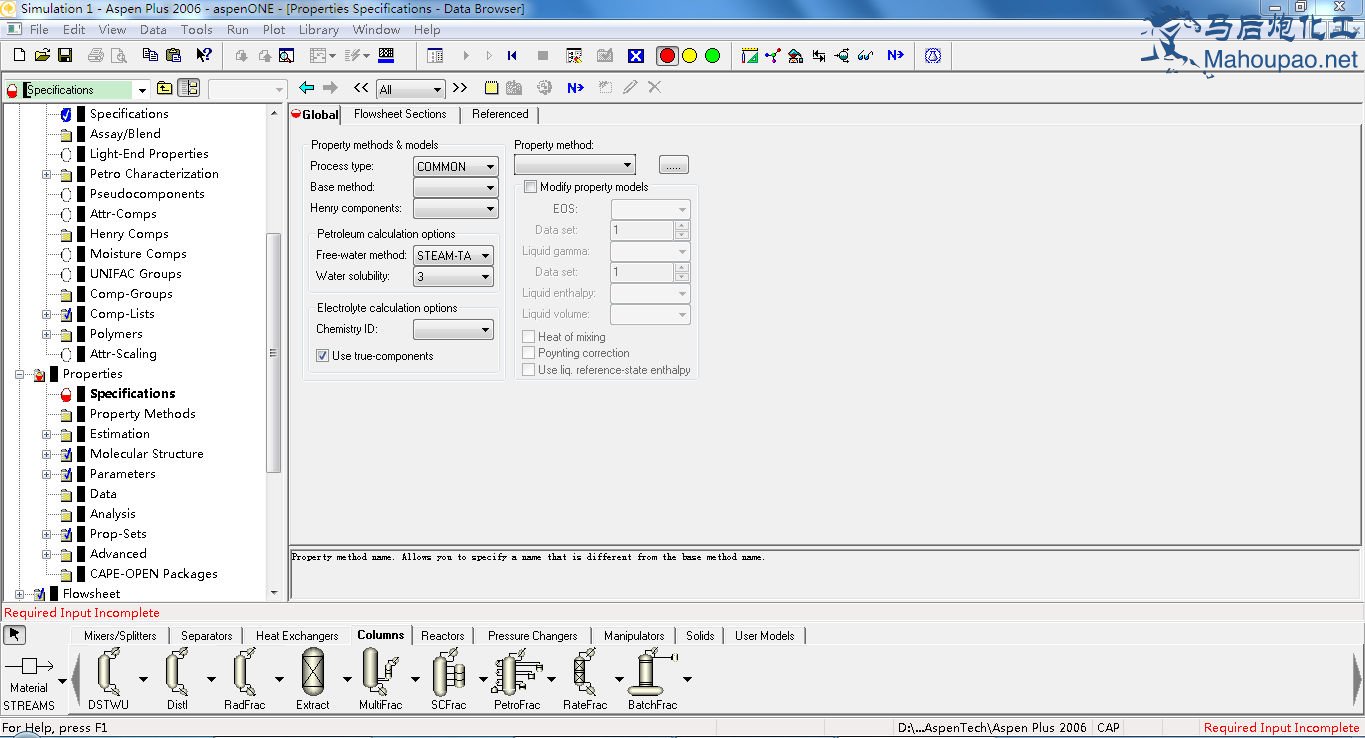Select Henry Comps in the tree
Viewport: 1365px width, 738px height.
[x=129, y=234]
